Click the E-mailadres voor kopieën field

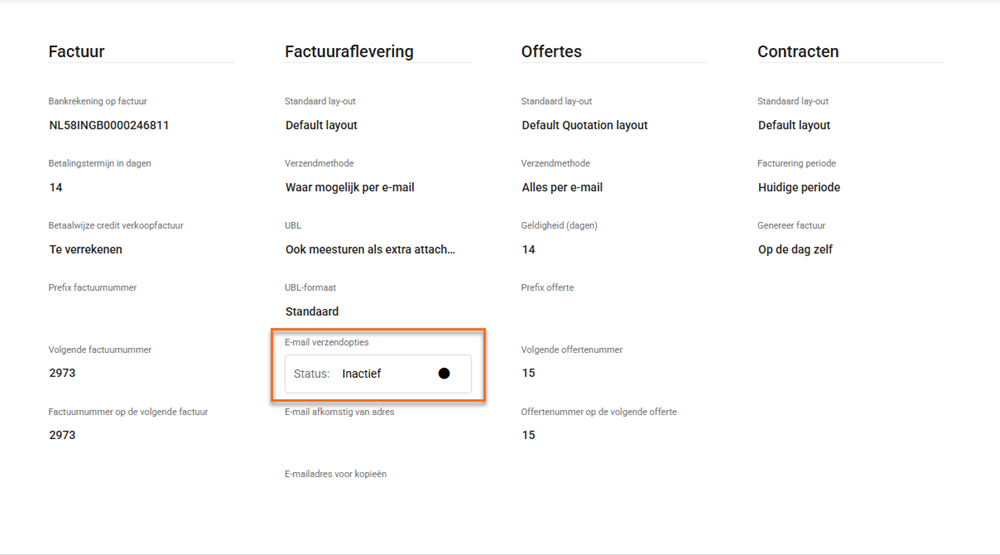point(376,497)
